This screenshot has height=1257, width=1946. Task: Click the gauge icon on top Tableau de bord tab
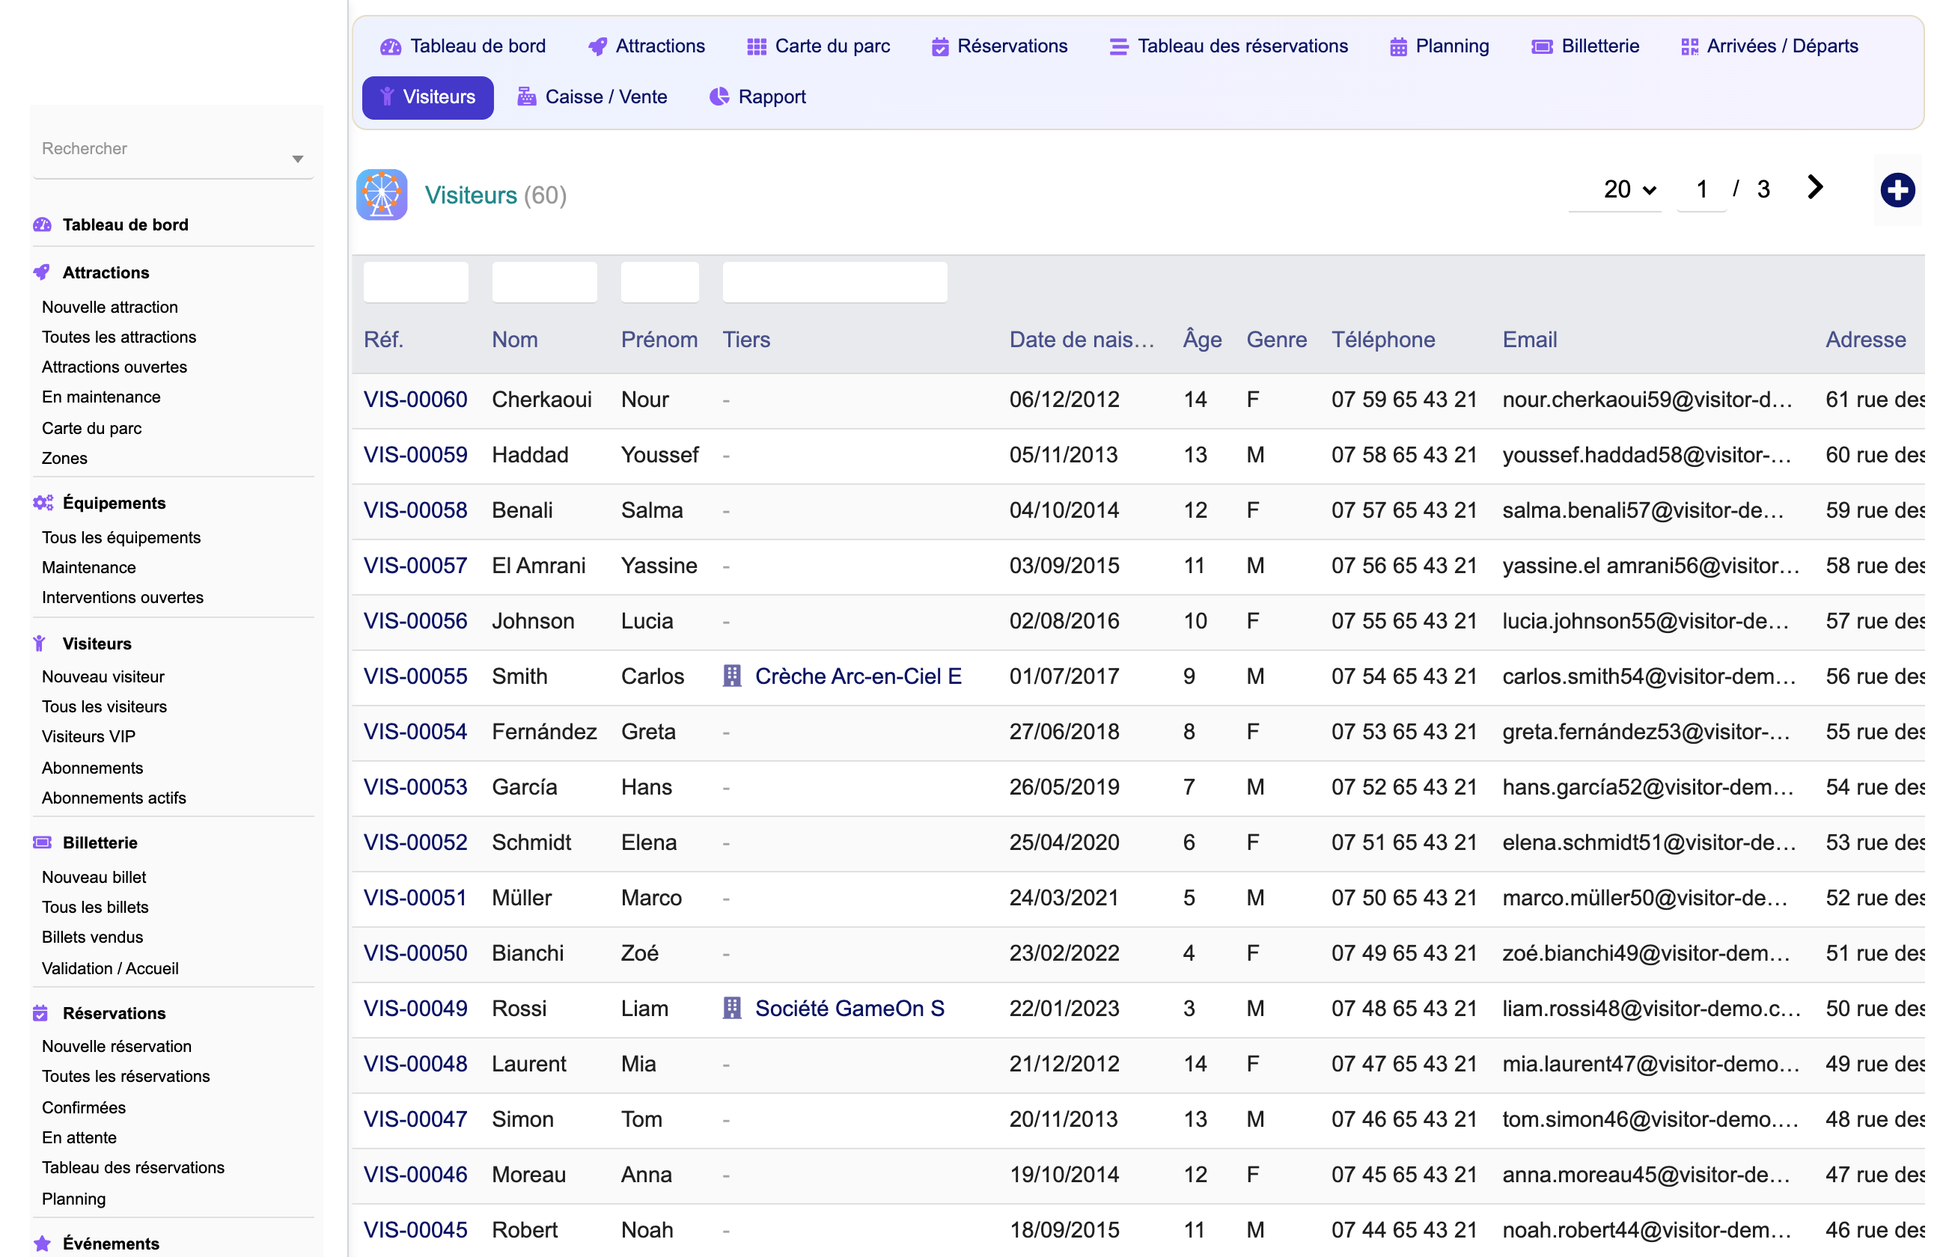[391, 46]
